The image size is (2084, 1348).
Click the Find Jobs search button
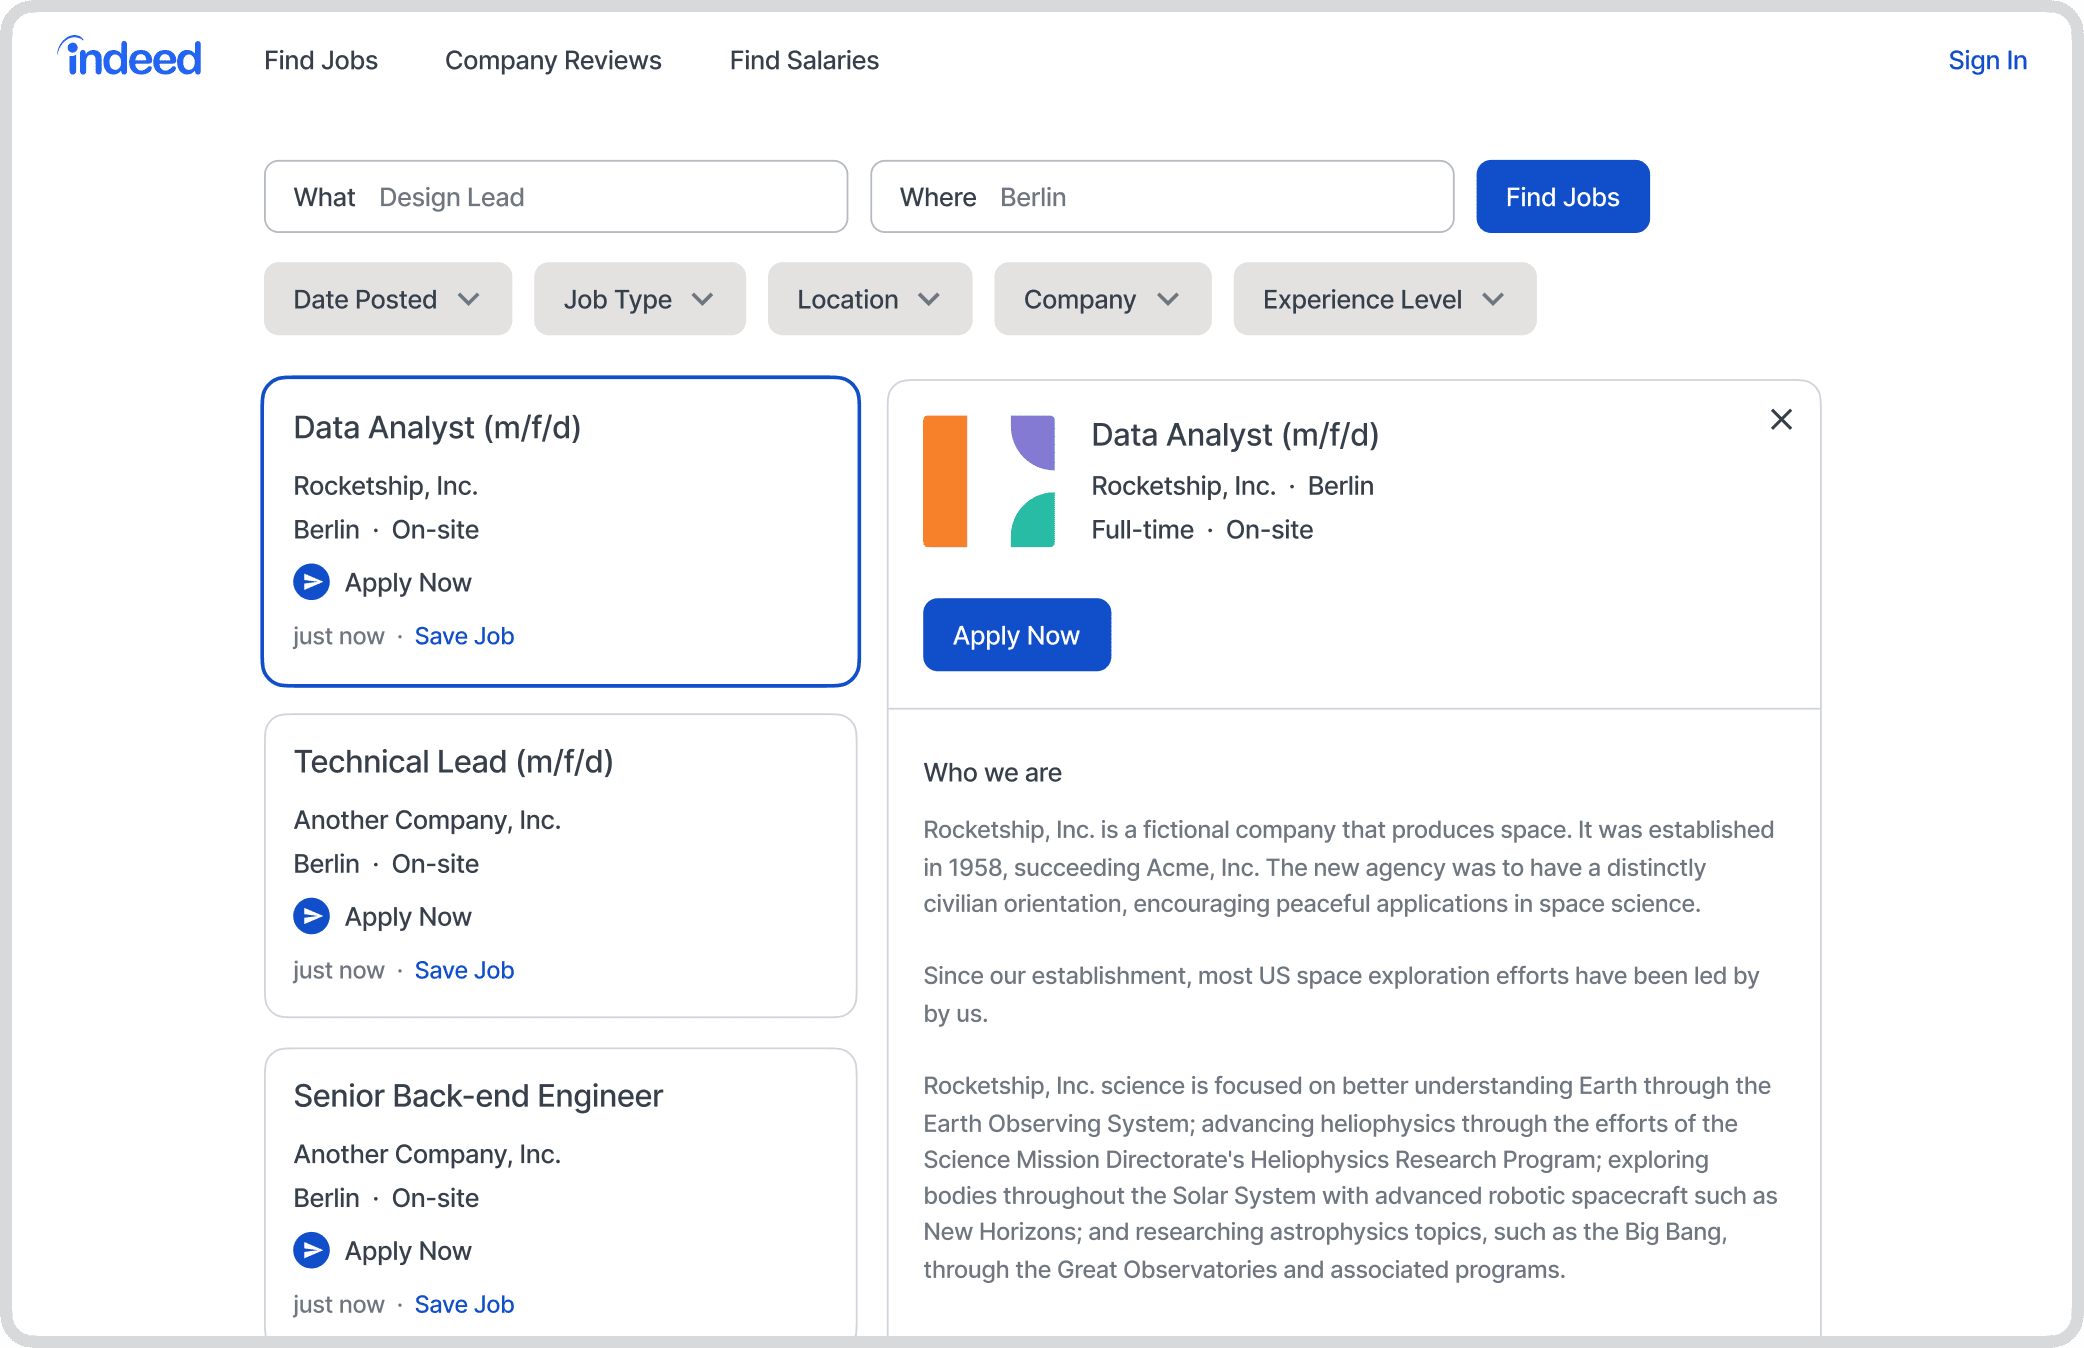1561,196
